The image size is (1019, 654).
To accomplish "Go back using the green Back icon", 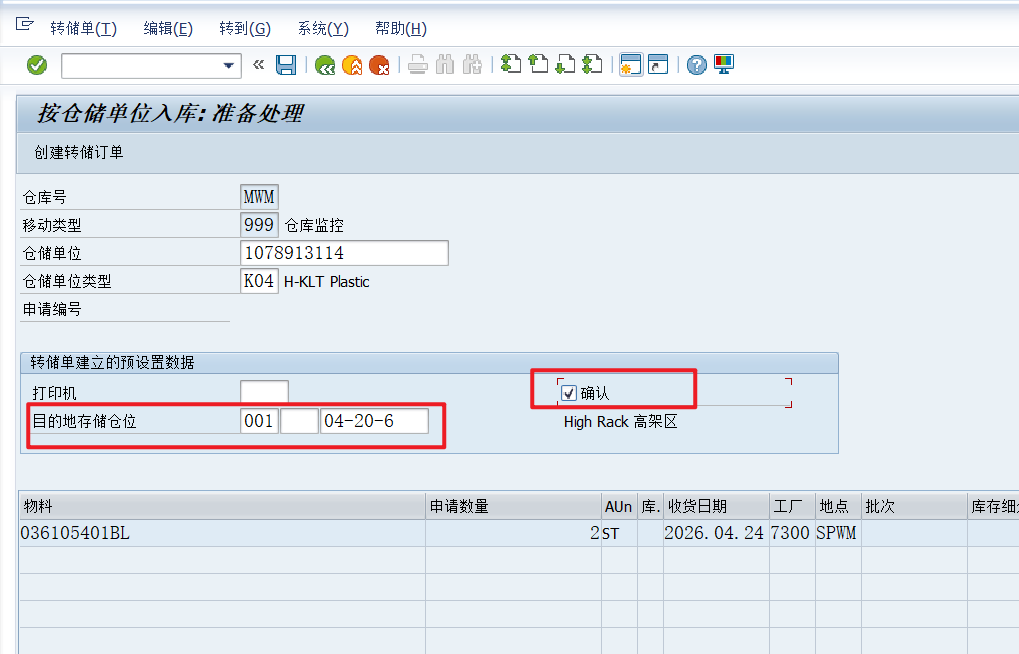I will coord(325,65).
